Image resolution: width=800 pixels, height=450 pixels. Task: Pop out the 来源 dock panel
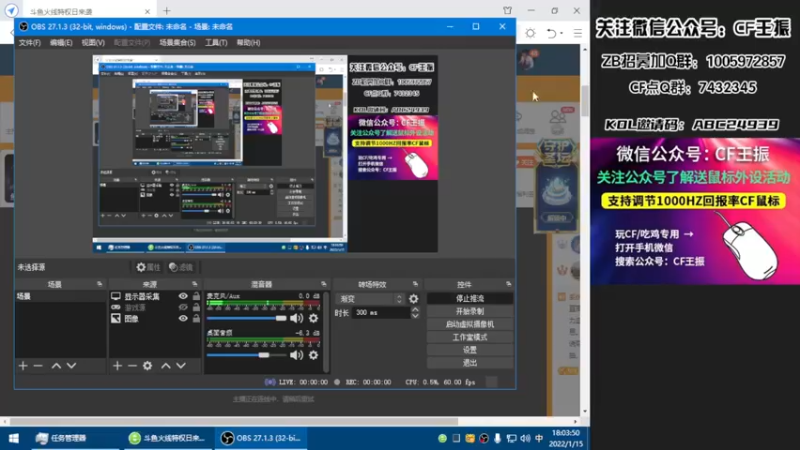(194, 284)
